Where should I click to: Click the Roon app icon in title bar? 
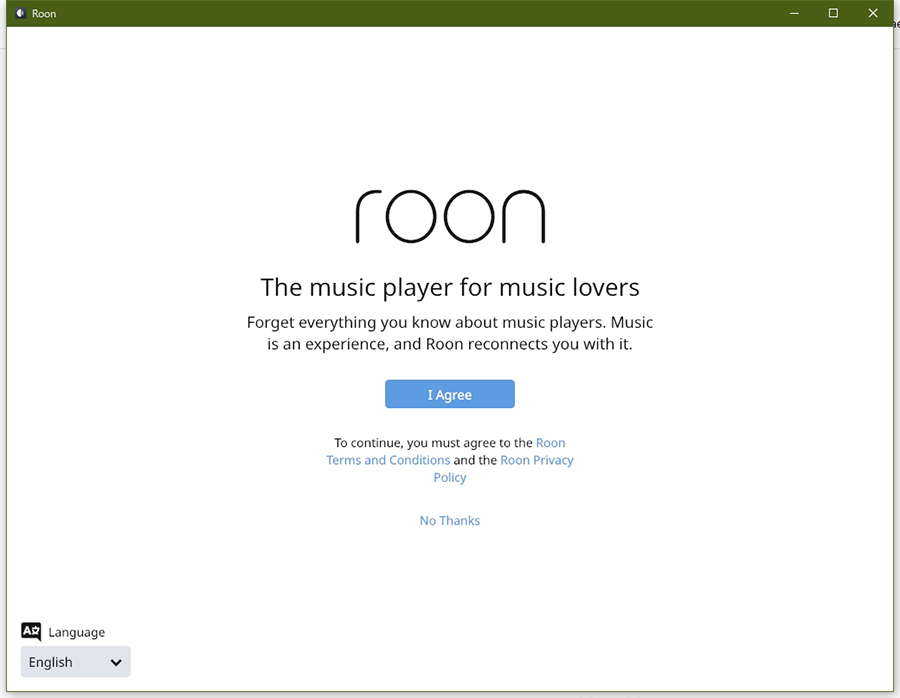pyautogui.click(x=20, y=14)
